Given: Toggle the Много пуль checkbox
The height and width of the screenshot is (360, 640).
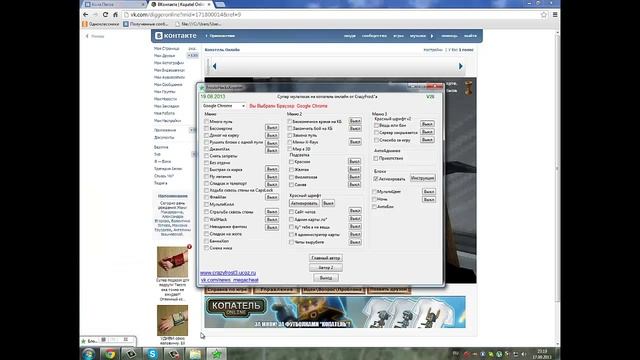Looking at the screenshot, I should [x=207, y=122].
